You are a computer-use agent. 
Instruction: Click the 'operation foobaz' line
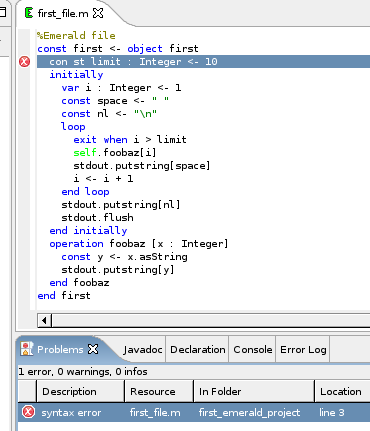coord(139,244)
